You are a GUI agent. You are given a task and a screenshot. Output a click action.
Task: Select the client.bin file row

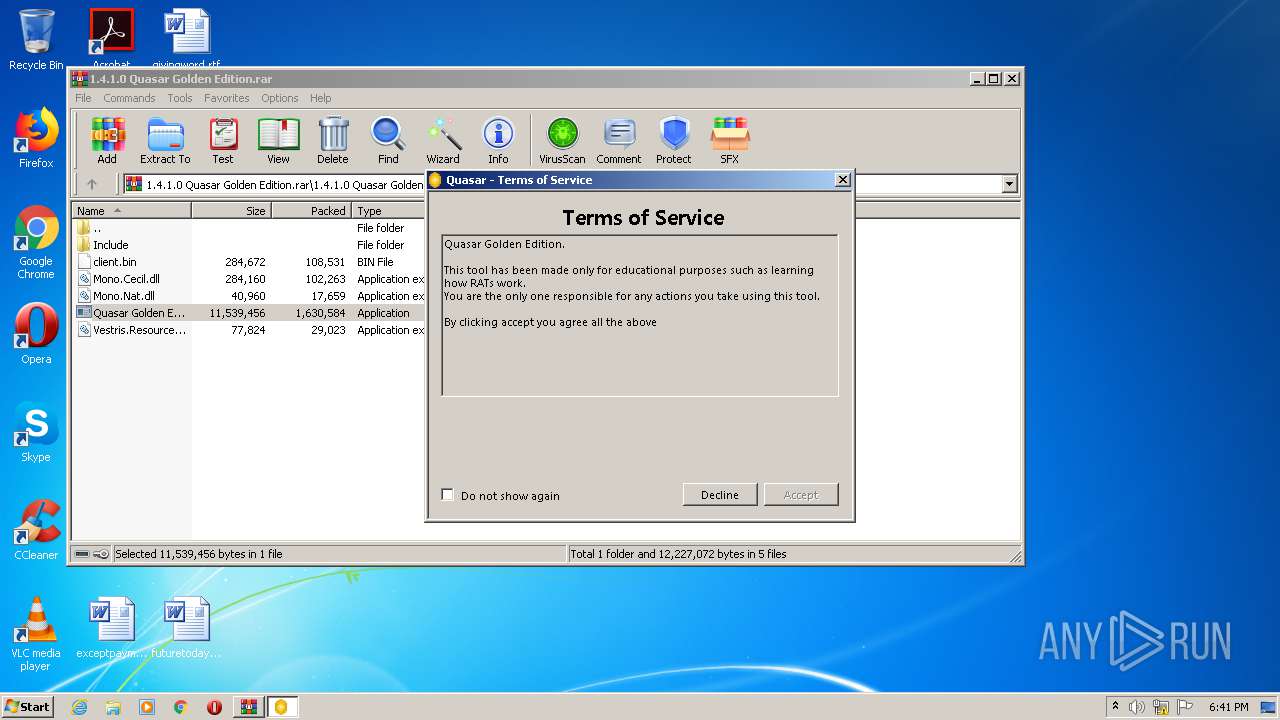pos(248,262)
